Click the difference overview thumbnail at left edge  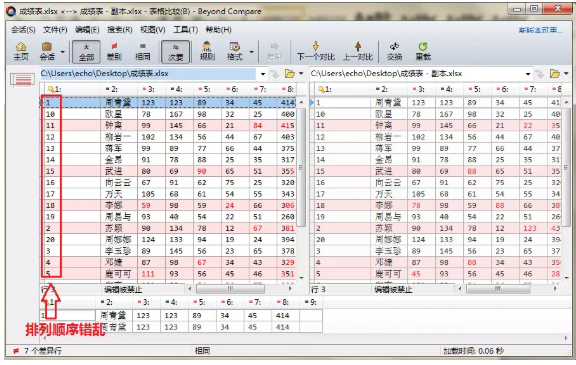point(23,79)
